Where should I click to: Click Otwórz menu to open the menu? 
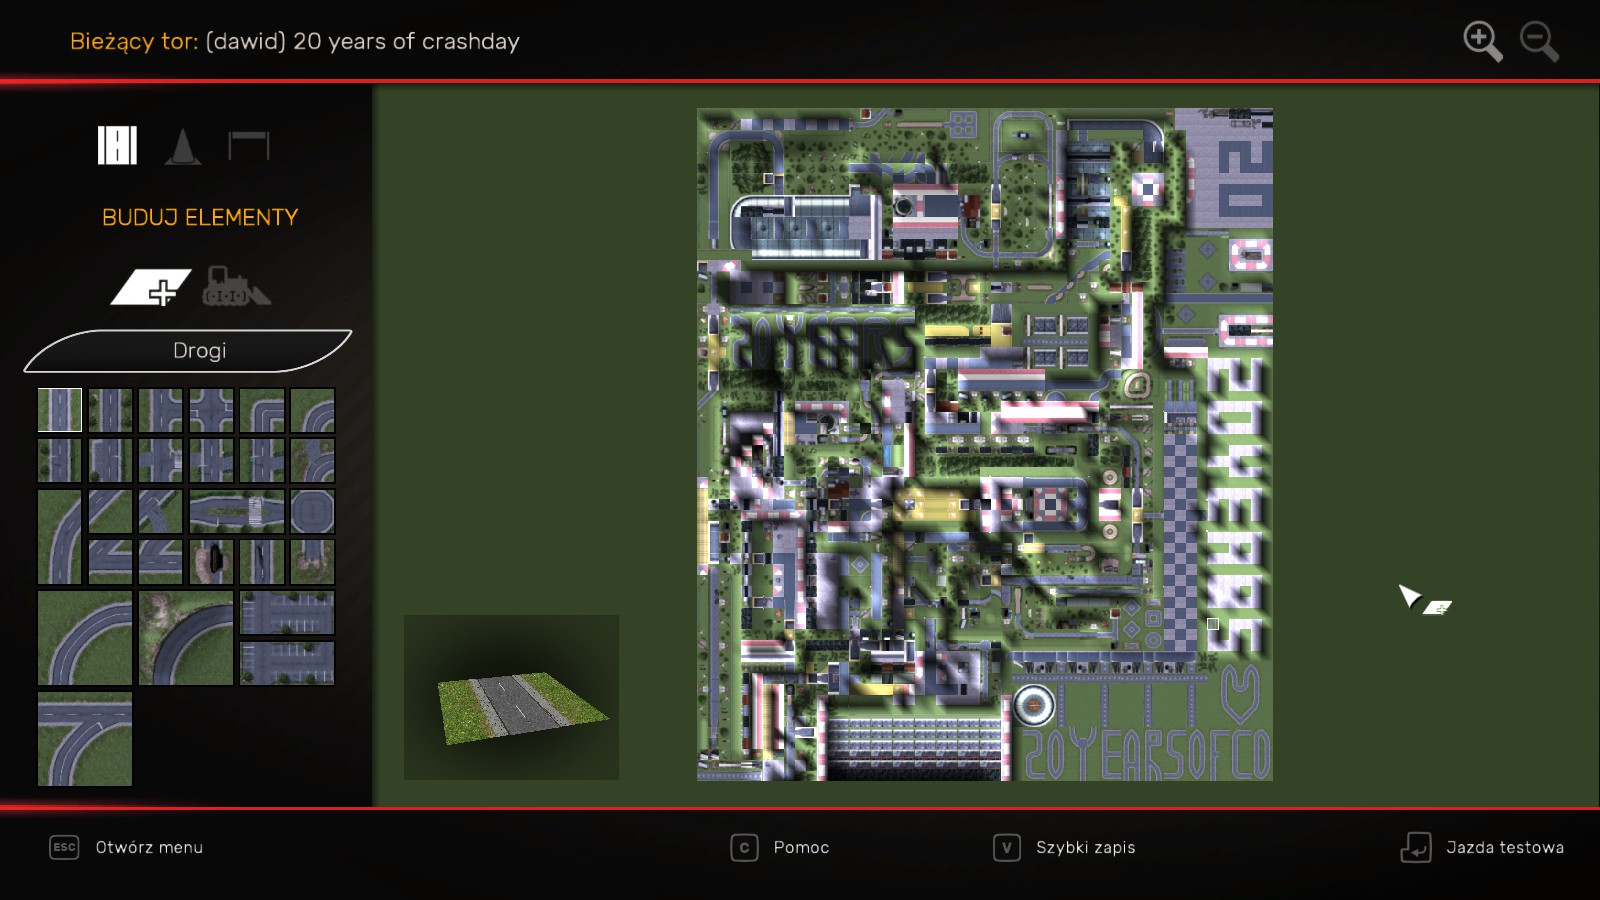148,847
